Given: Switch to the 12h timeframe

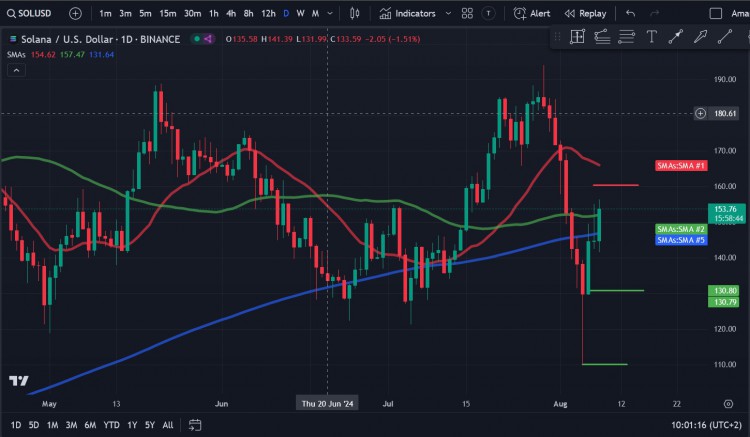Looking at the screenshot, I should [x=268, y=13].
